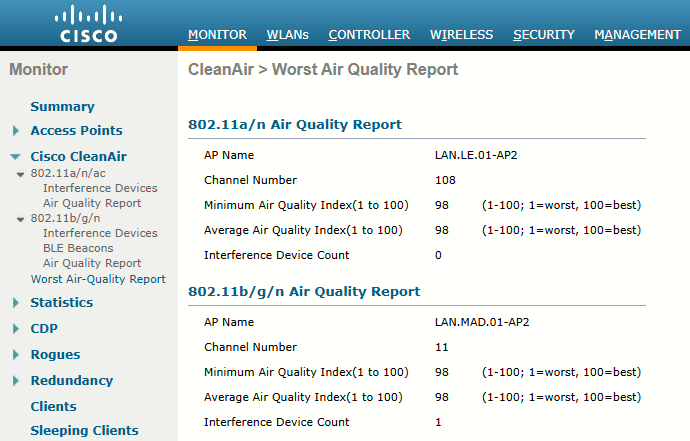Open the MONITOR menu tab

click(x=217, y=35)
